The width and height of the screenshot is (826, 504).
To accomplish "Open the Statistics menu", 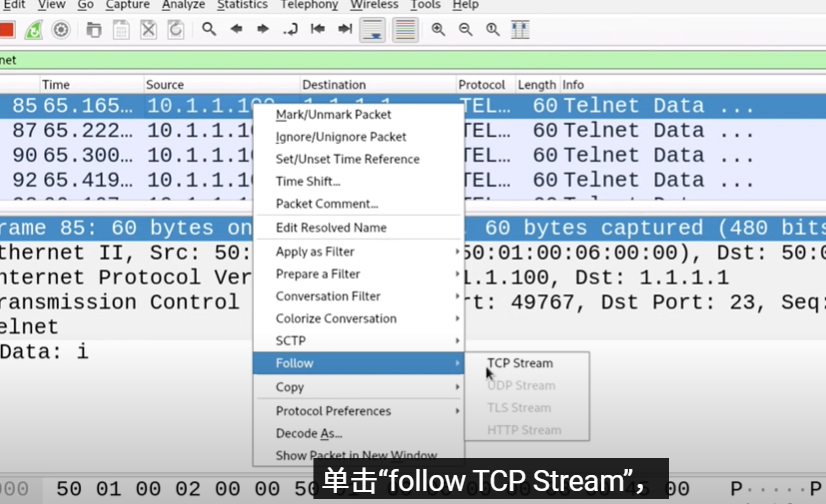I will click(242, 5).
